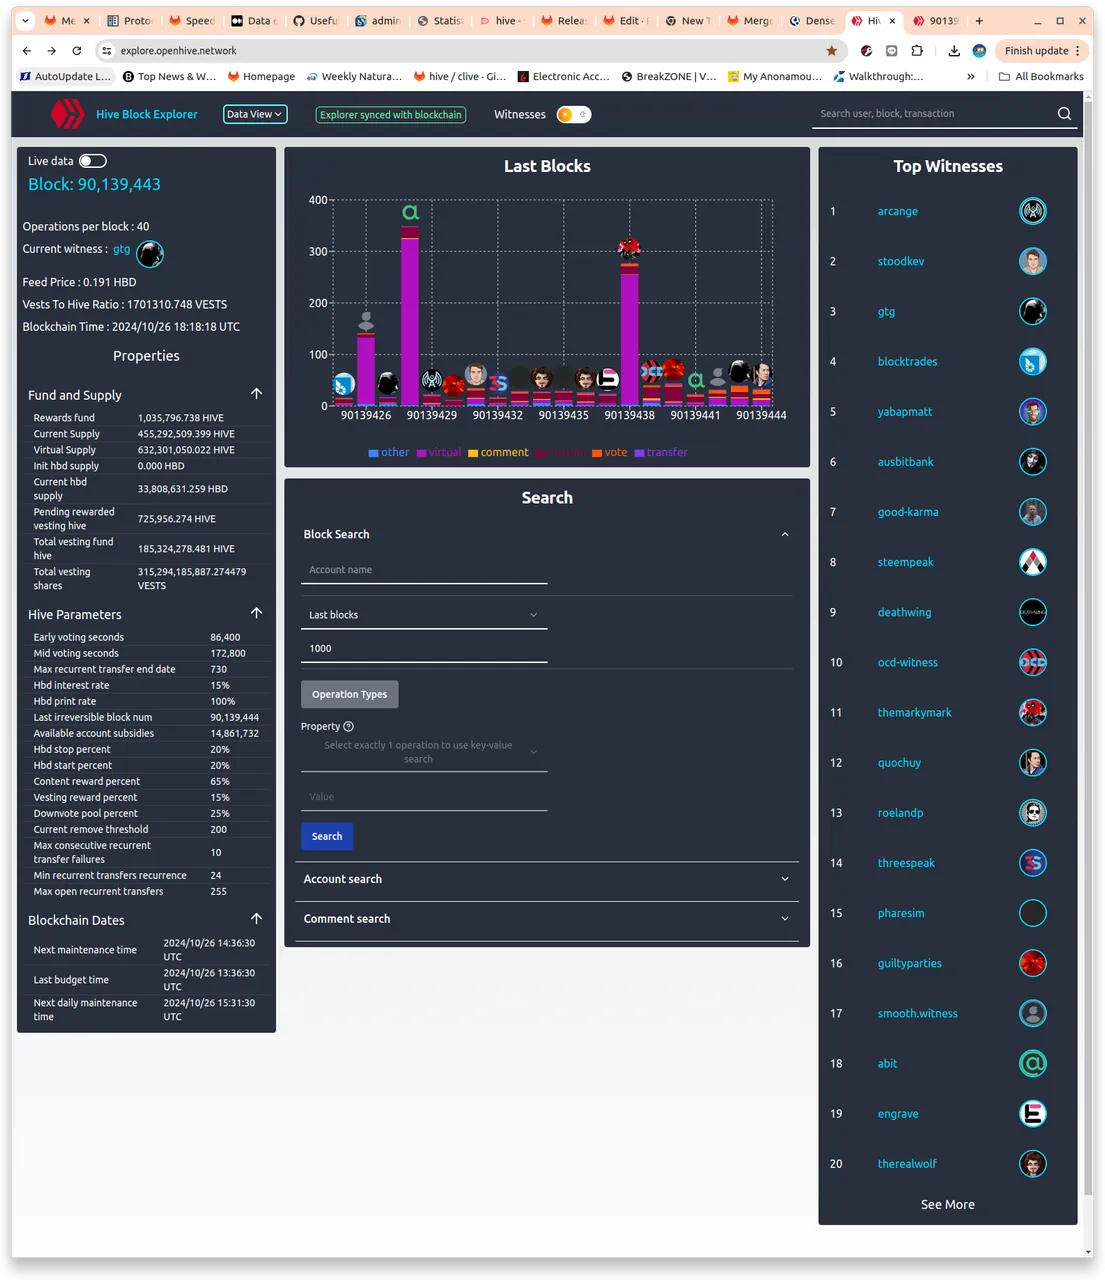Toggle 'other' series in chart legend
1105x1280 pixels.
tap(388, 453)
